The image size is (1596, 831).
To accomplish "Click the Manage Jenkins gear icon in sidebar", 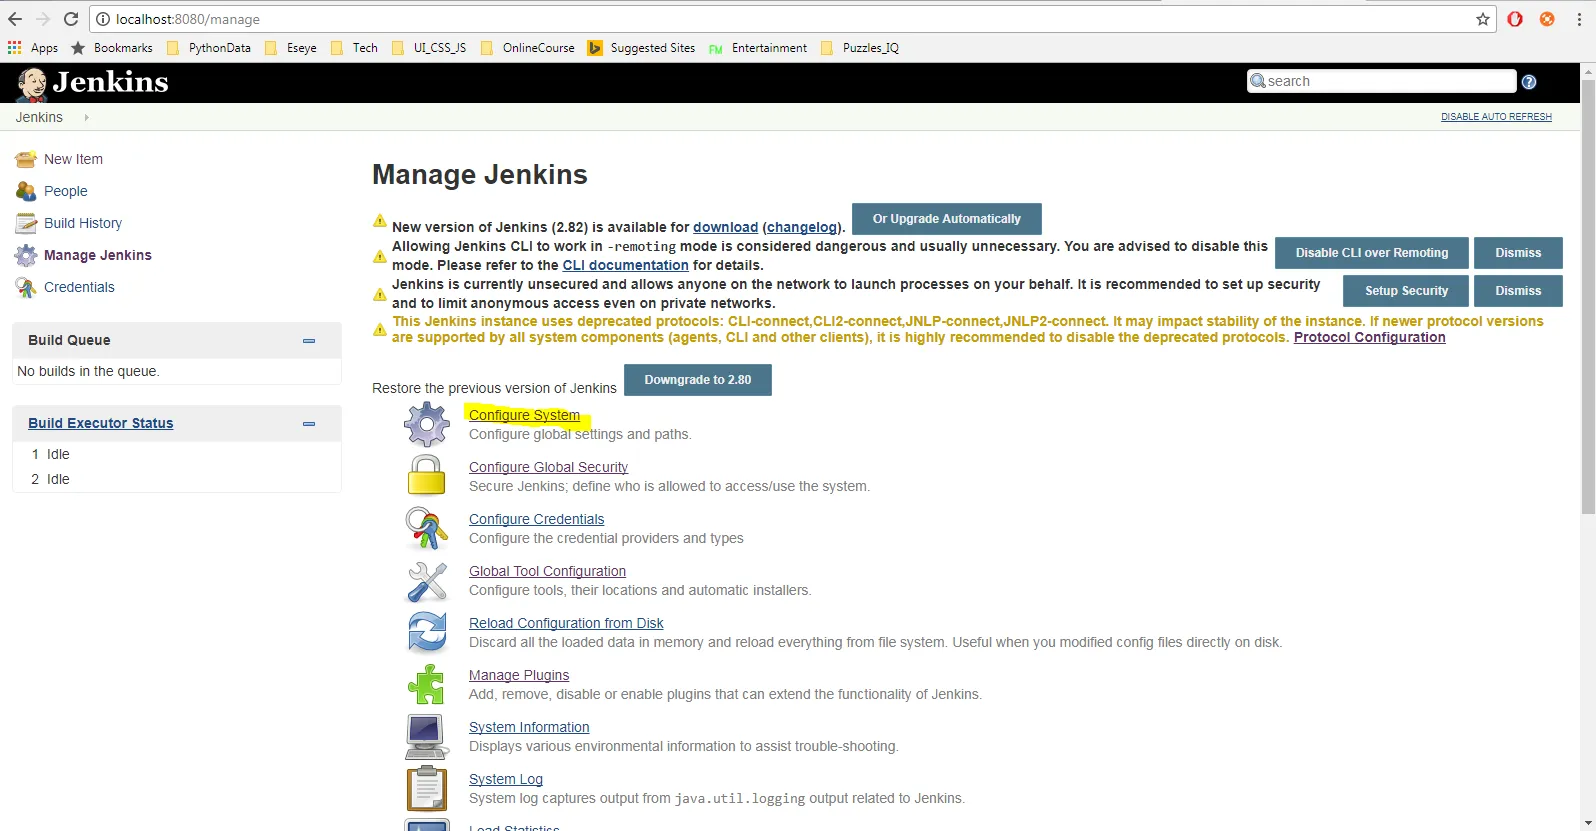I will [x=26, y=255].
